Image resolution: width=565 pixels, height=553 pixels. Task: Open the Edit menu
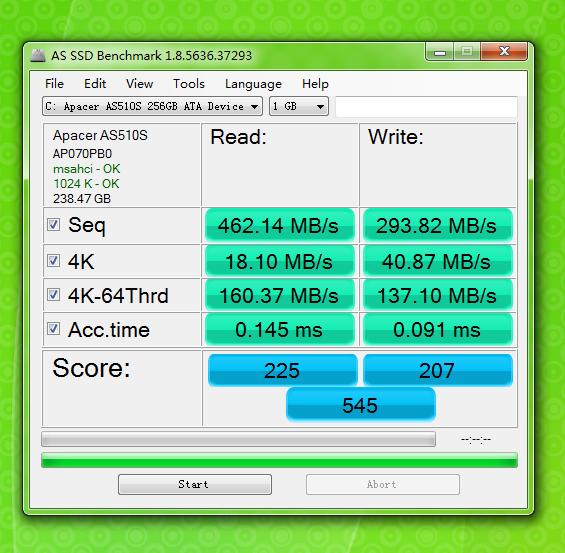pyautogui.click(x=95, y=84)
